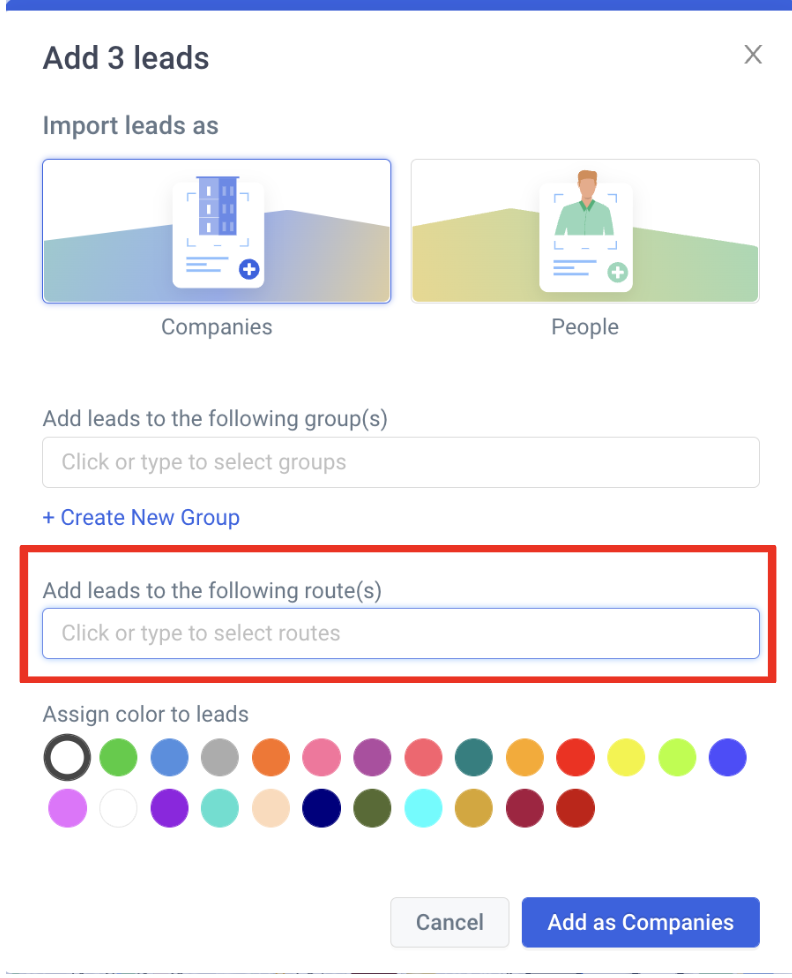Close the Add 3 leads dialog

(x=753, y=55)
